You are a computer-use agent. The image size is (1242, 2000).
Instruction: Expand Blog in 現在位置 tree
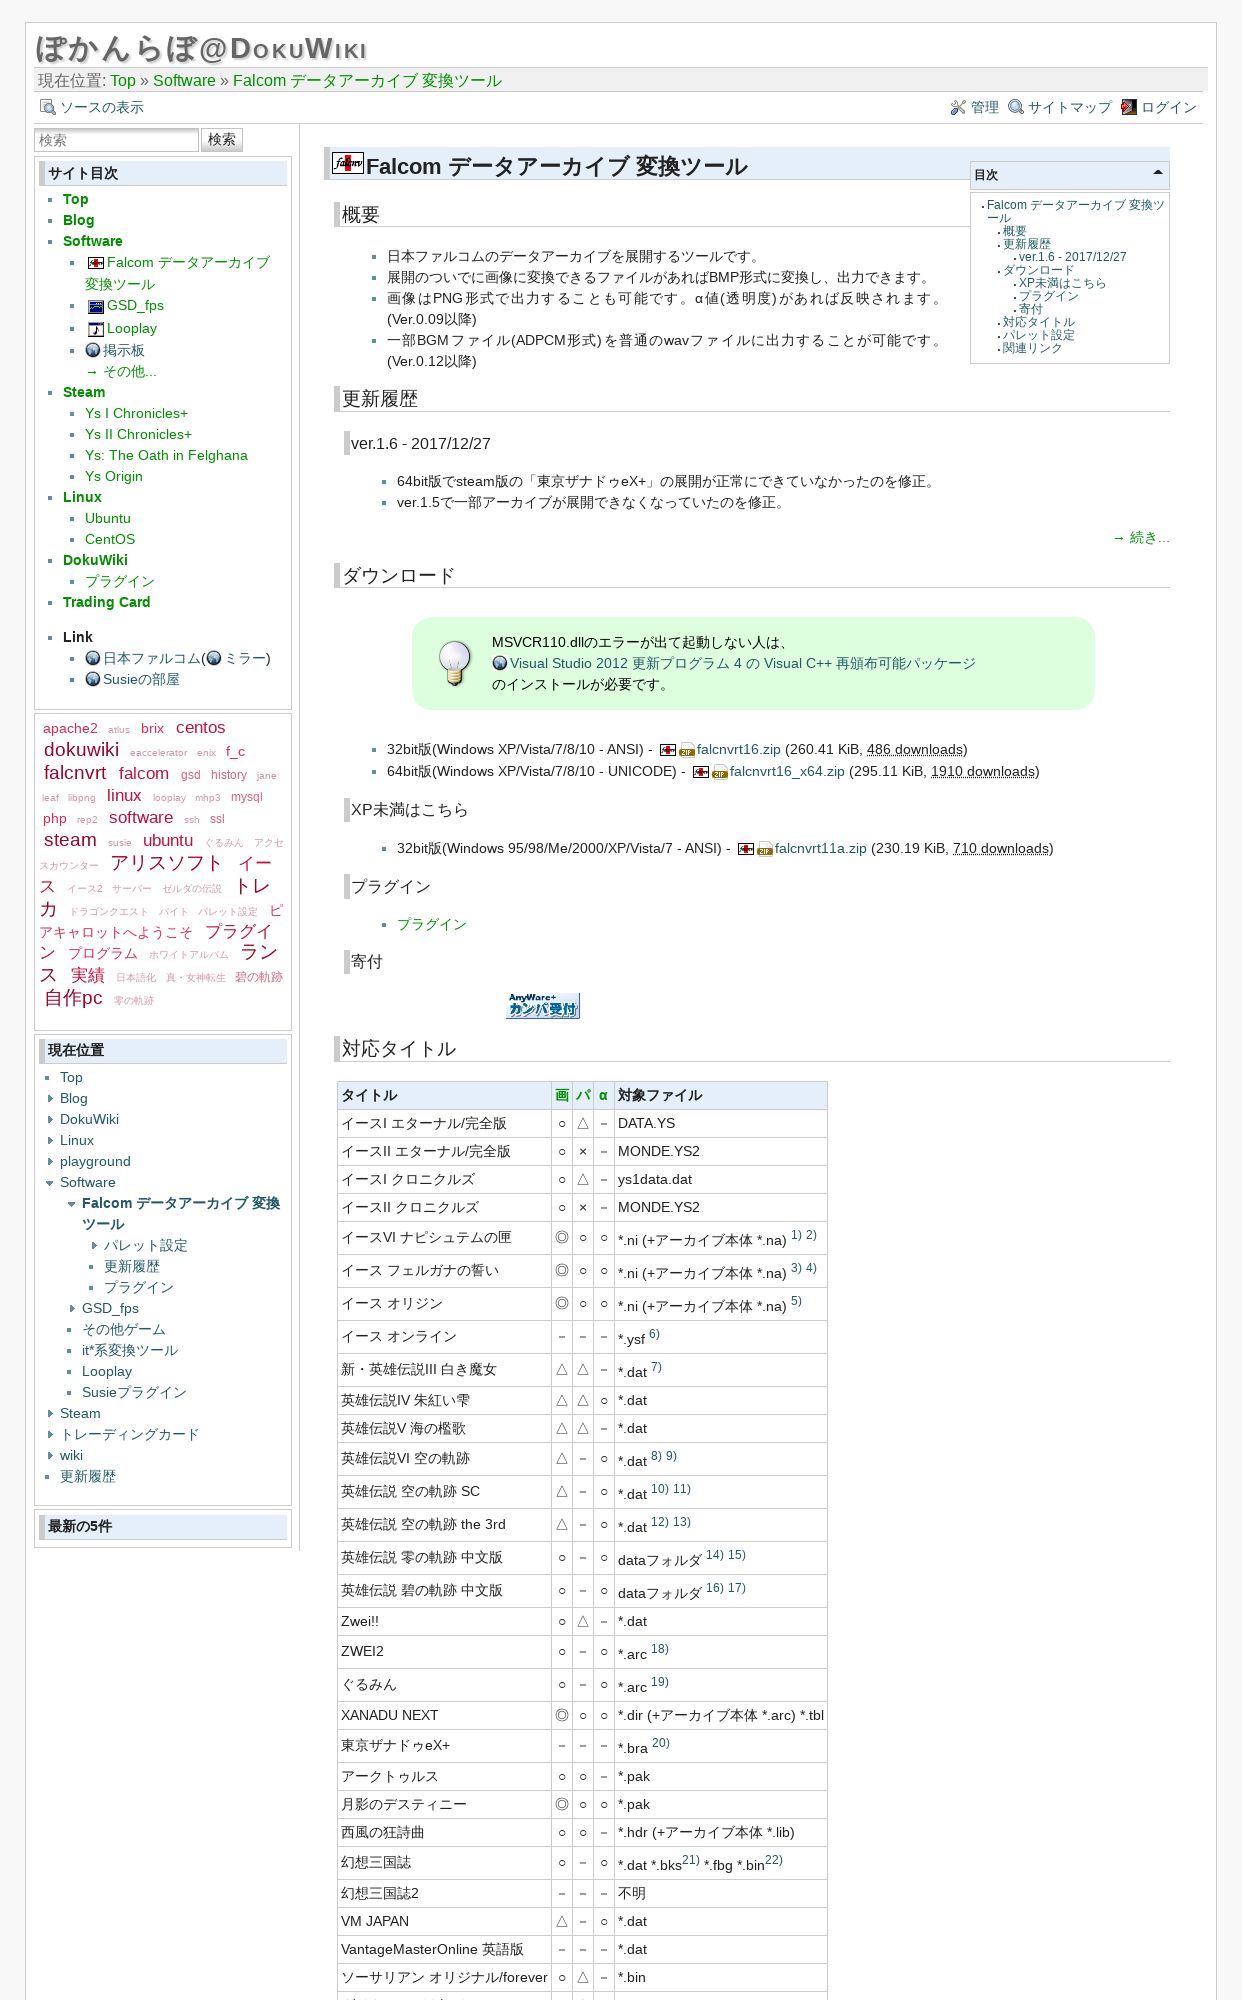50,1098
